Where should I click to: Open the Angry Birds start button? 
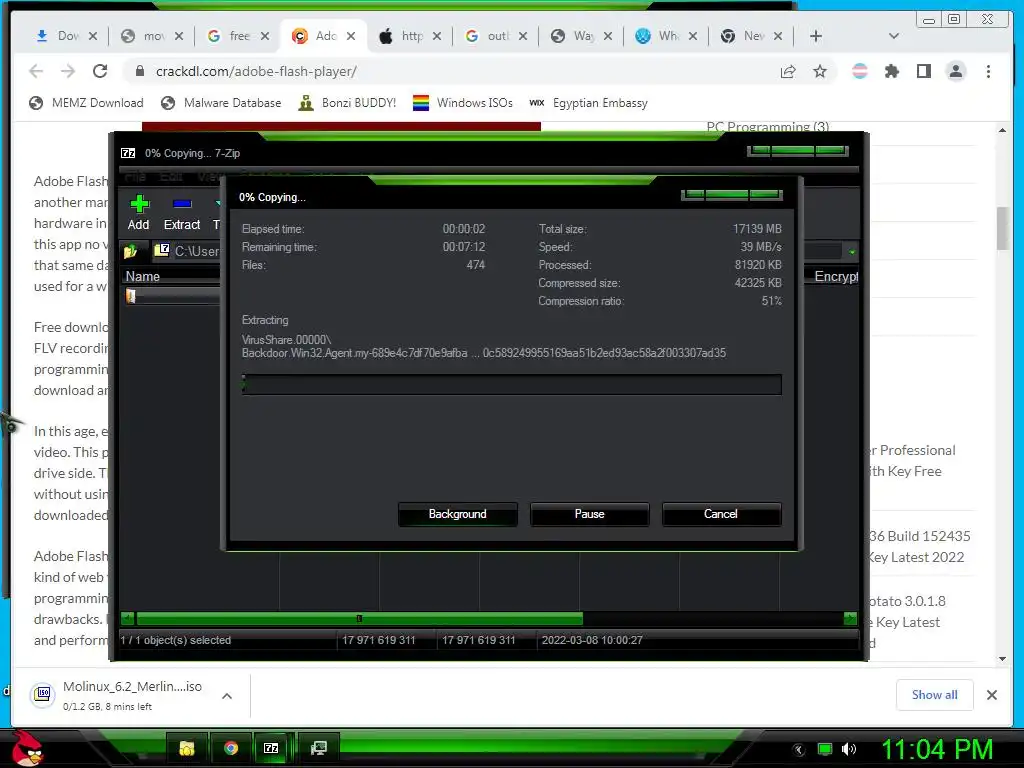pos(27,748)
